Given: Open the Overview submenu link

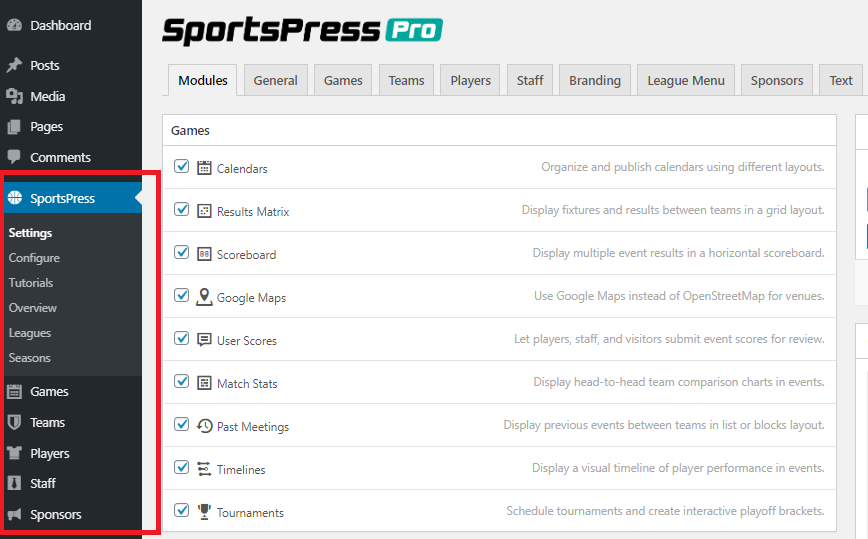Looking at the screenshot, I should pos(33,308).
